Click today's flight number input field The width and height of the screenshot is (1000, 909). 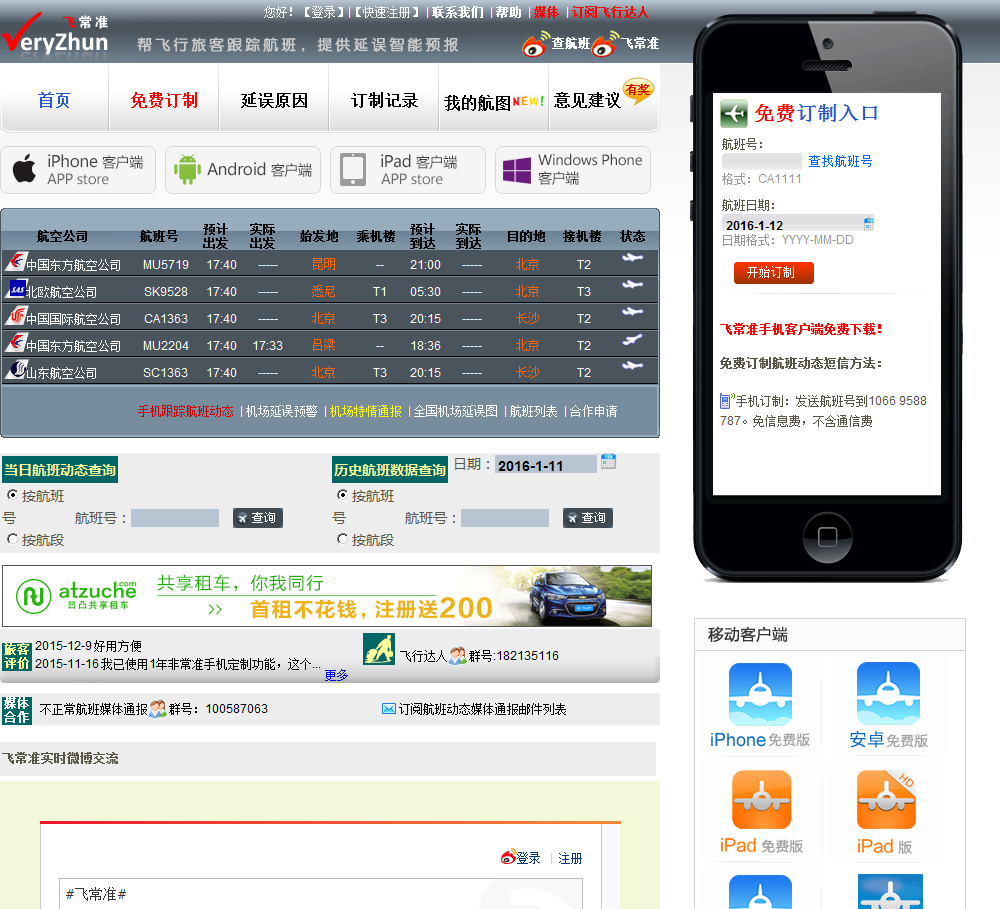pos(175,518)
